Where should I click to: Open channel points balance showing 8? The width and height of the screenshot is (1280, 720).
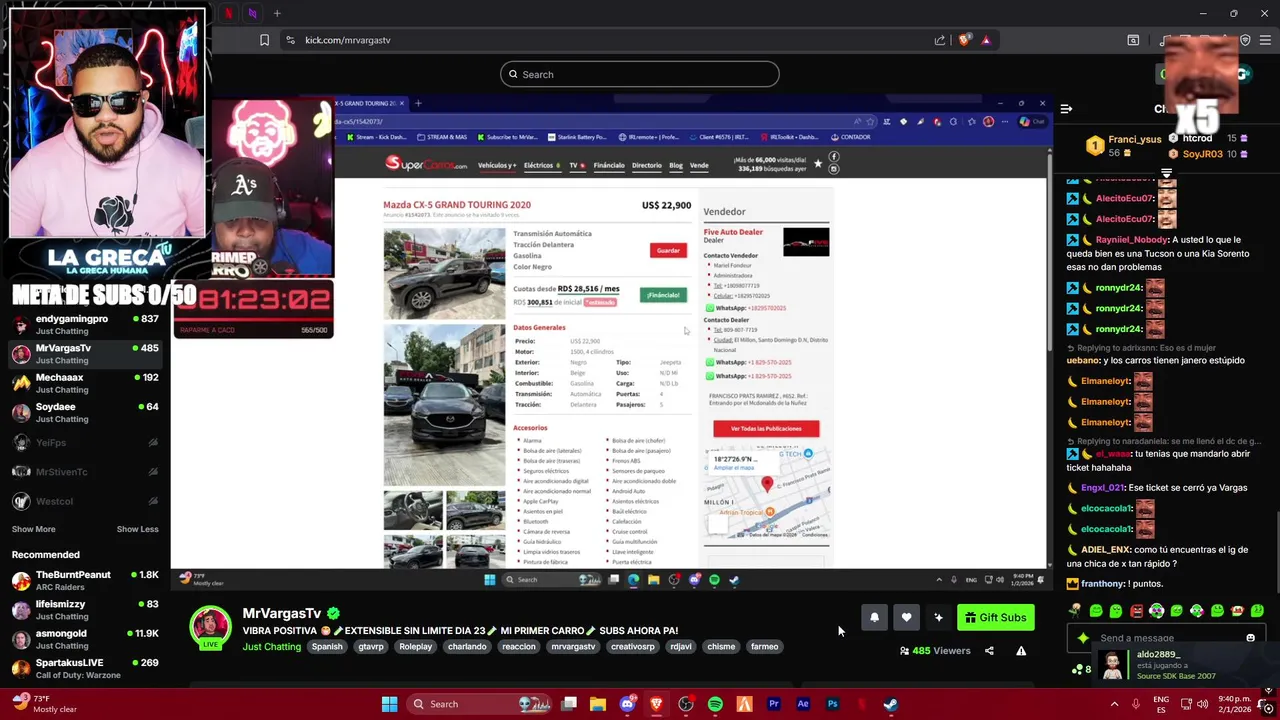click(1082, 669)
